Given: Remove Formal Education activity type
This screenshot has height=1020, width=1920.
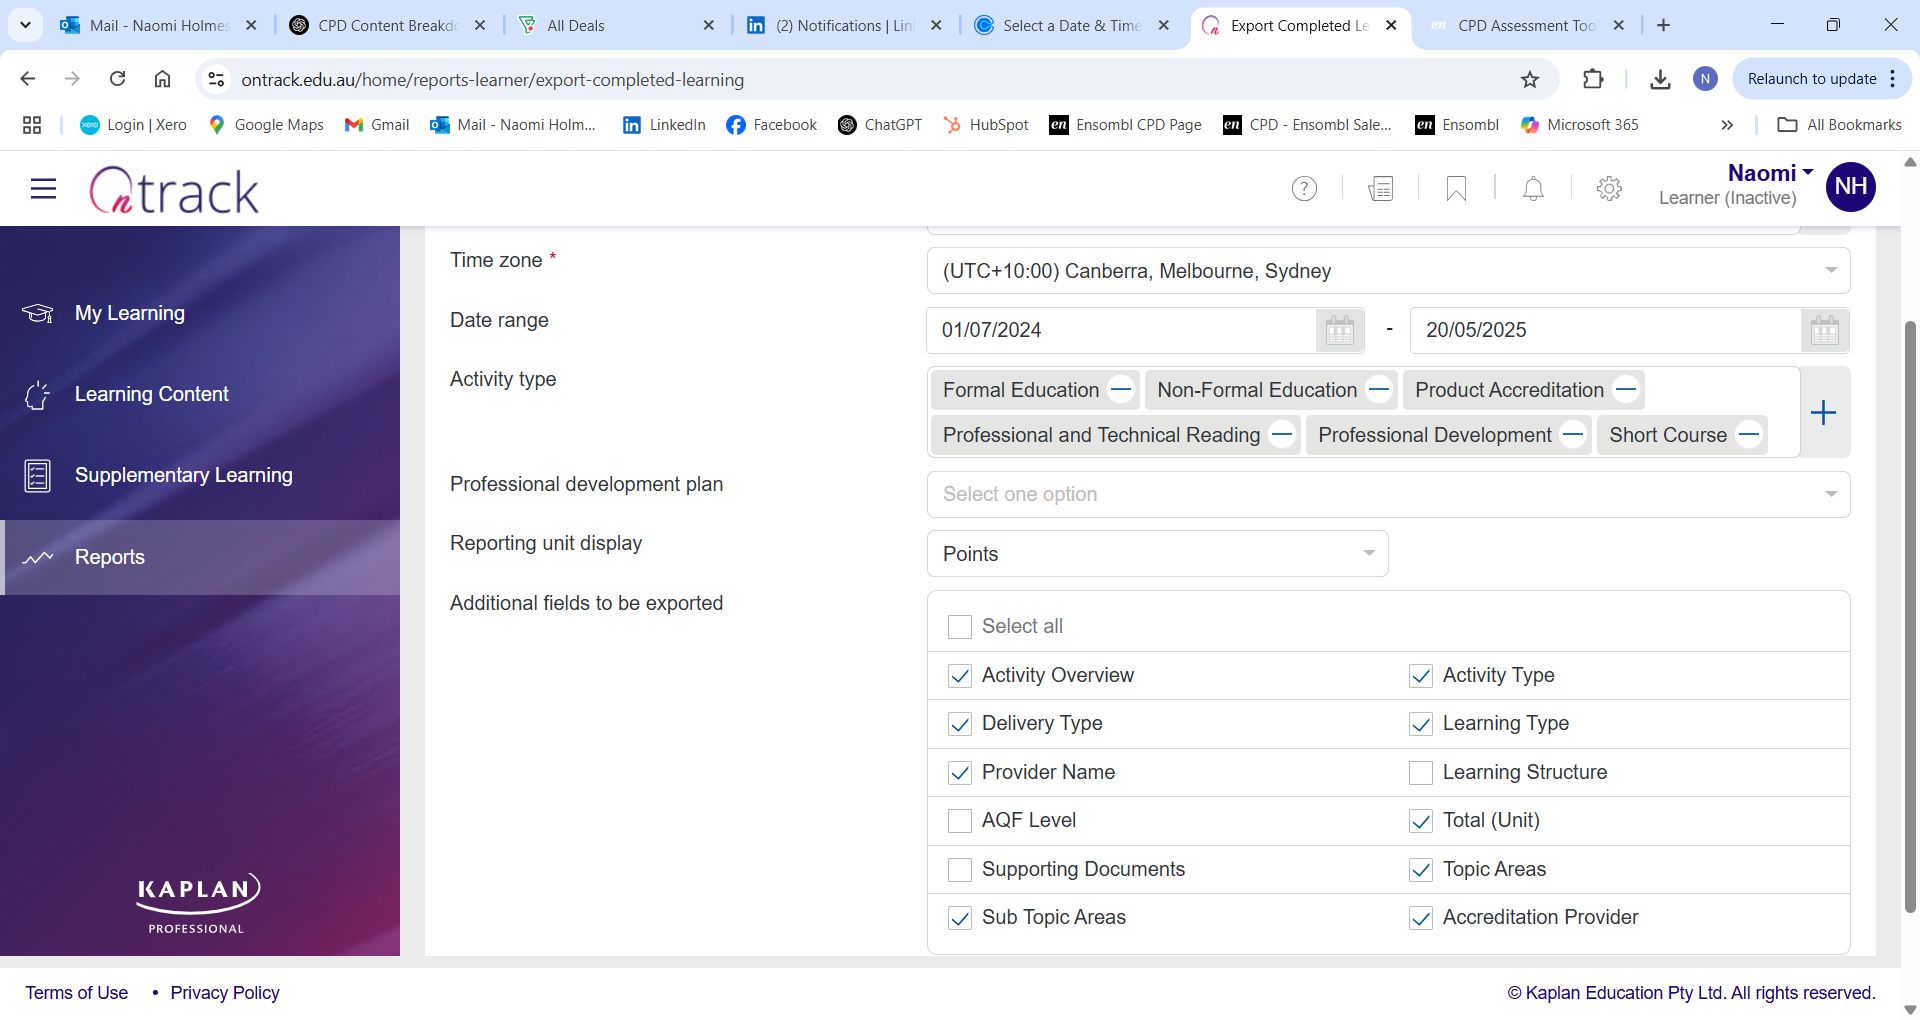Looking at the screenshot, I should pos(1121,390).
